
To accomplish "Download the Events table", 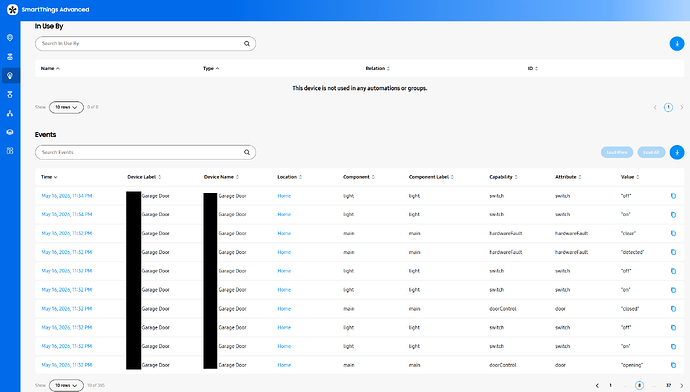I will pyautogui.click(x=677, y=152).
